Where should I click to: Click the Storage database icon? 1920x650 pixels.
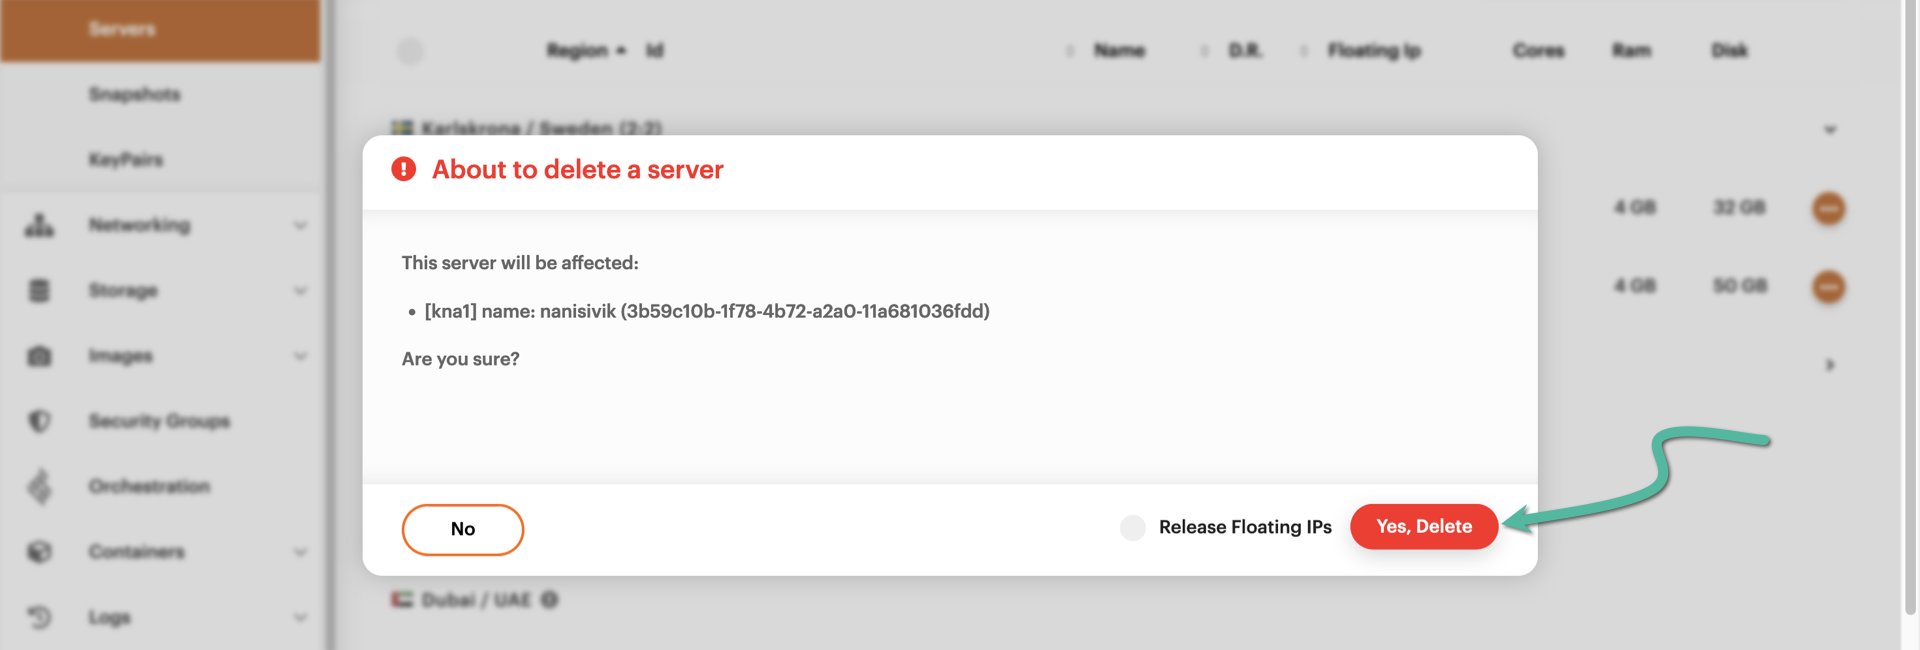click(x=39, y=291)
